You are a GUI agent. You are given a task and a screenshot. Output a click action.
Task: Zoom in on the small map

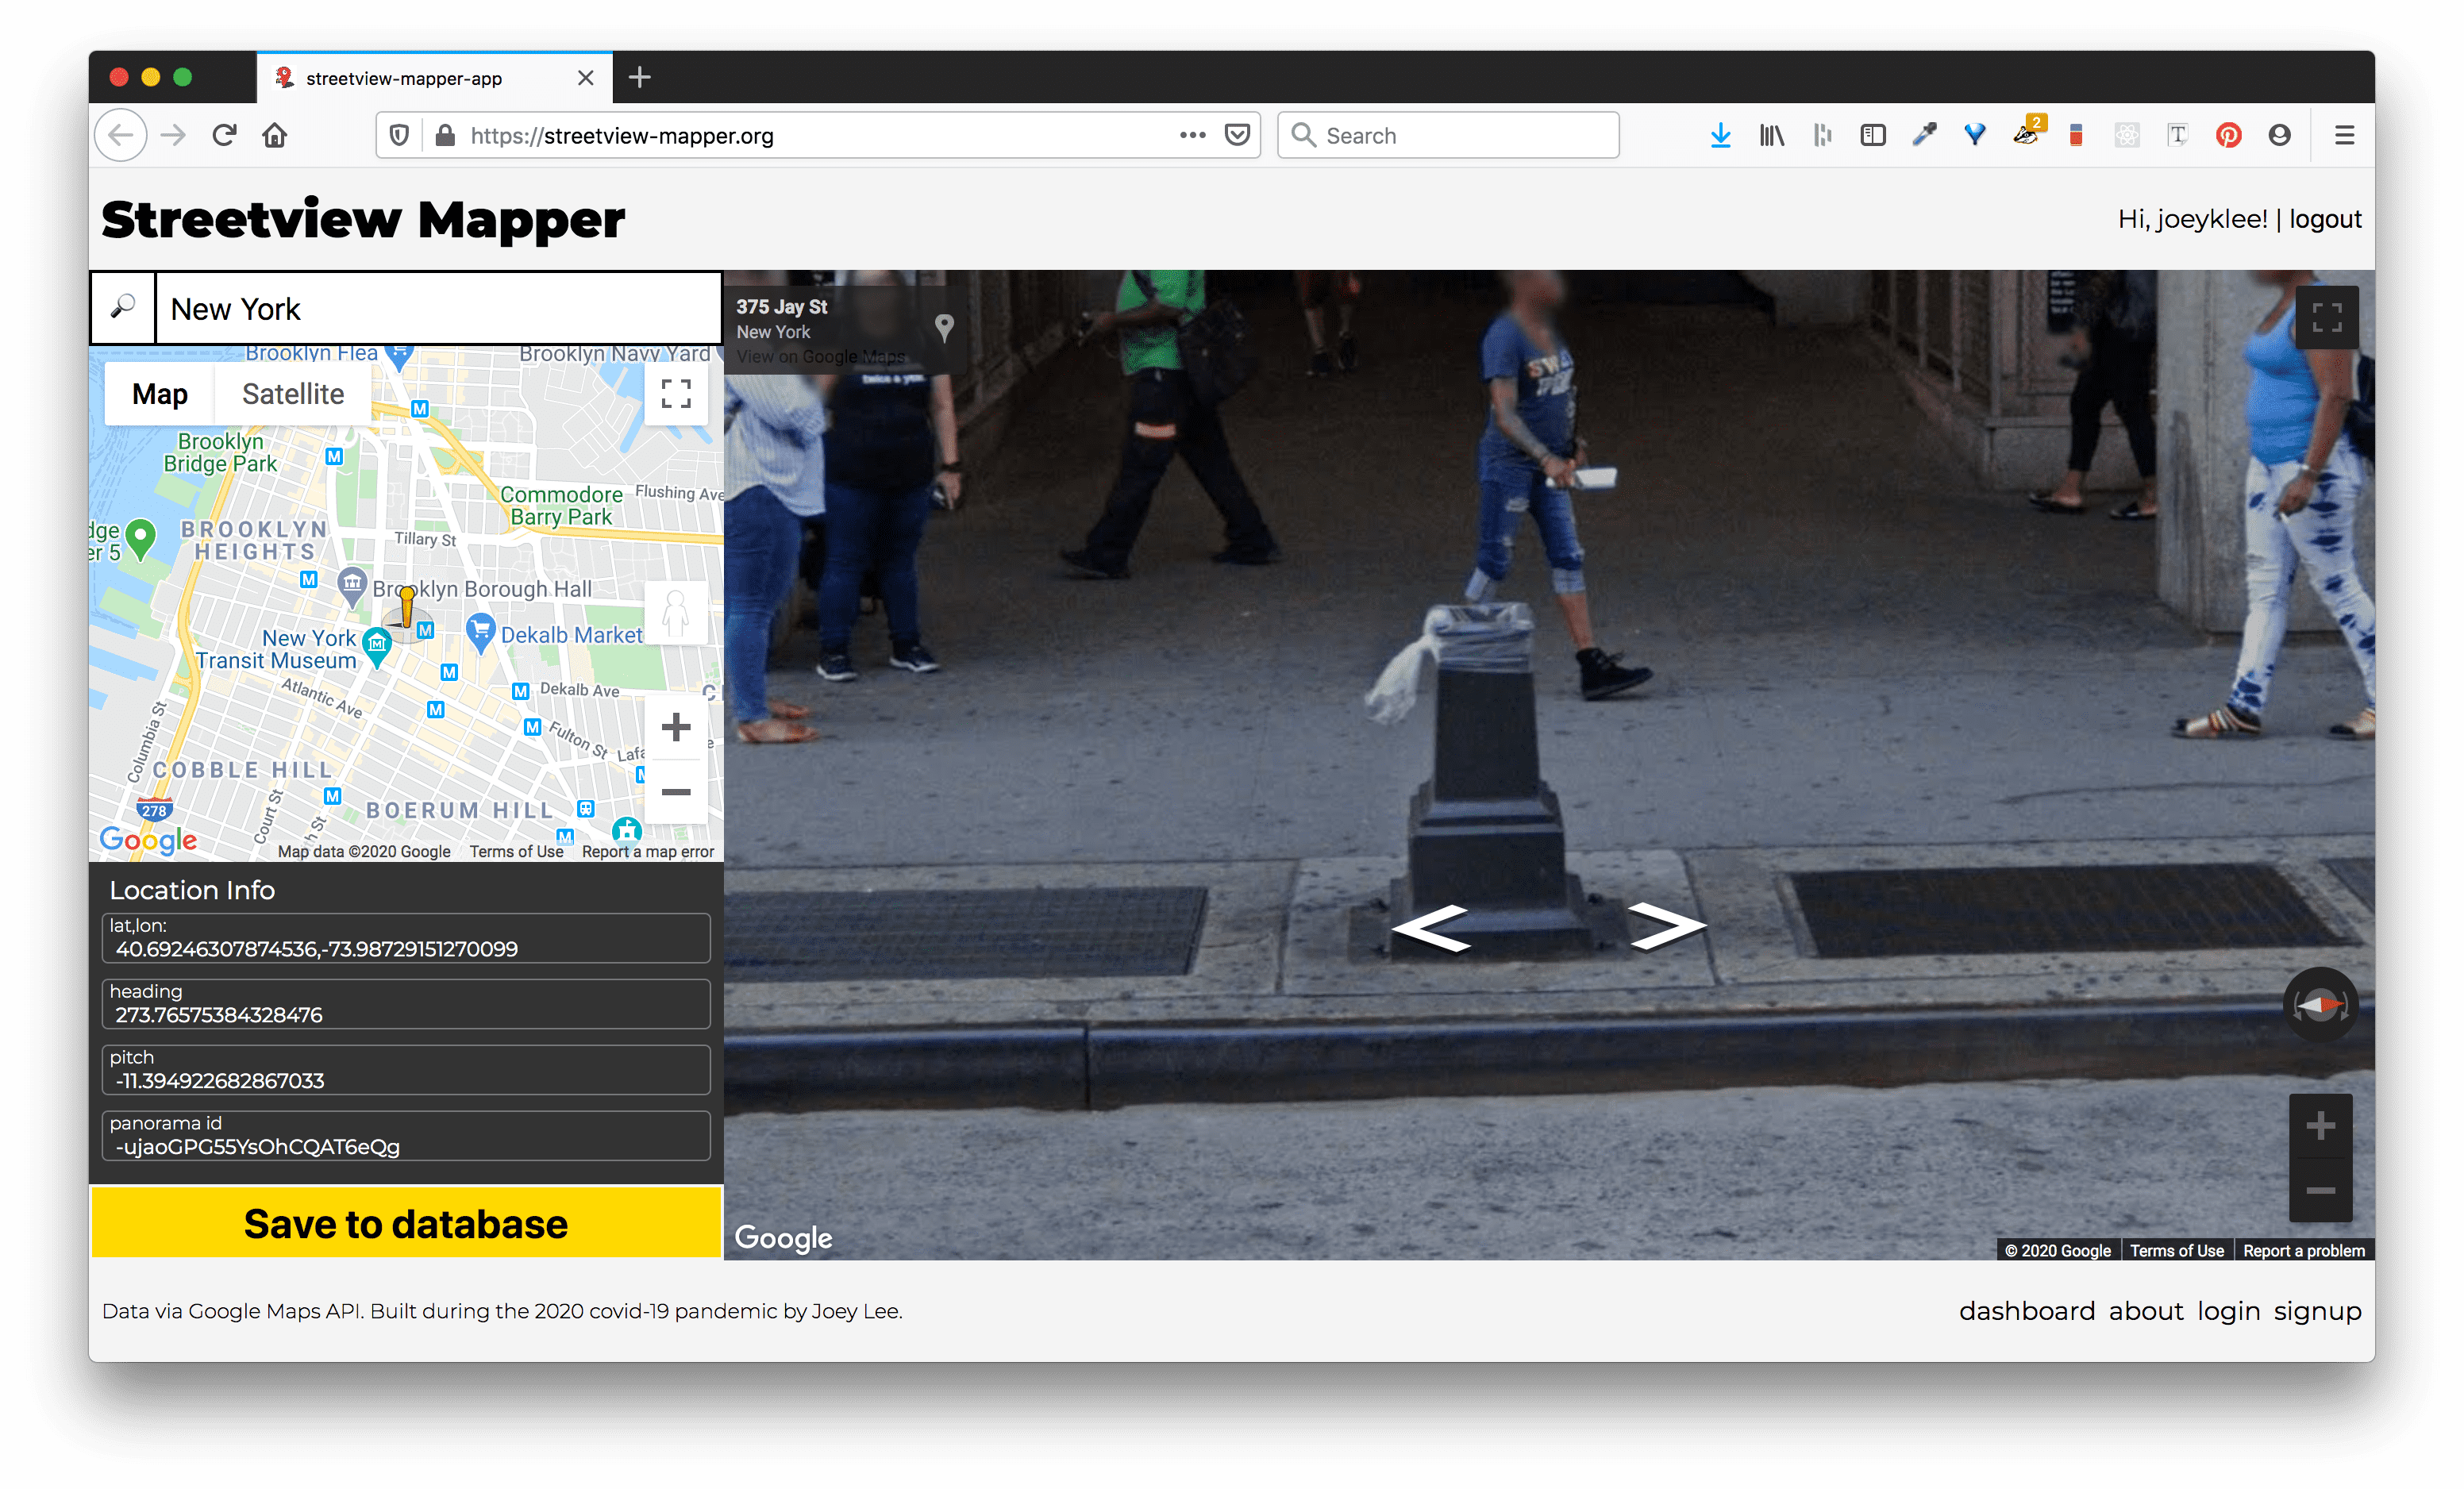[676, 727]
